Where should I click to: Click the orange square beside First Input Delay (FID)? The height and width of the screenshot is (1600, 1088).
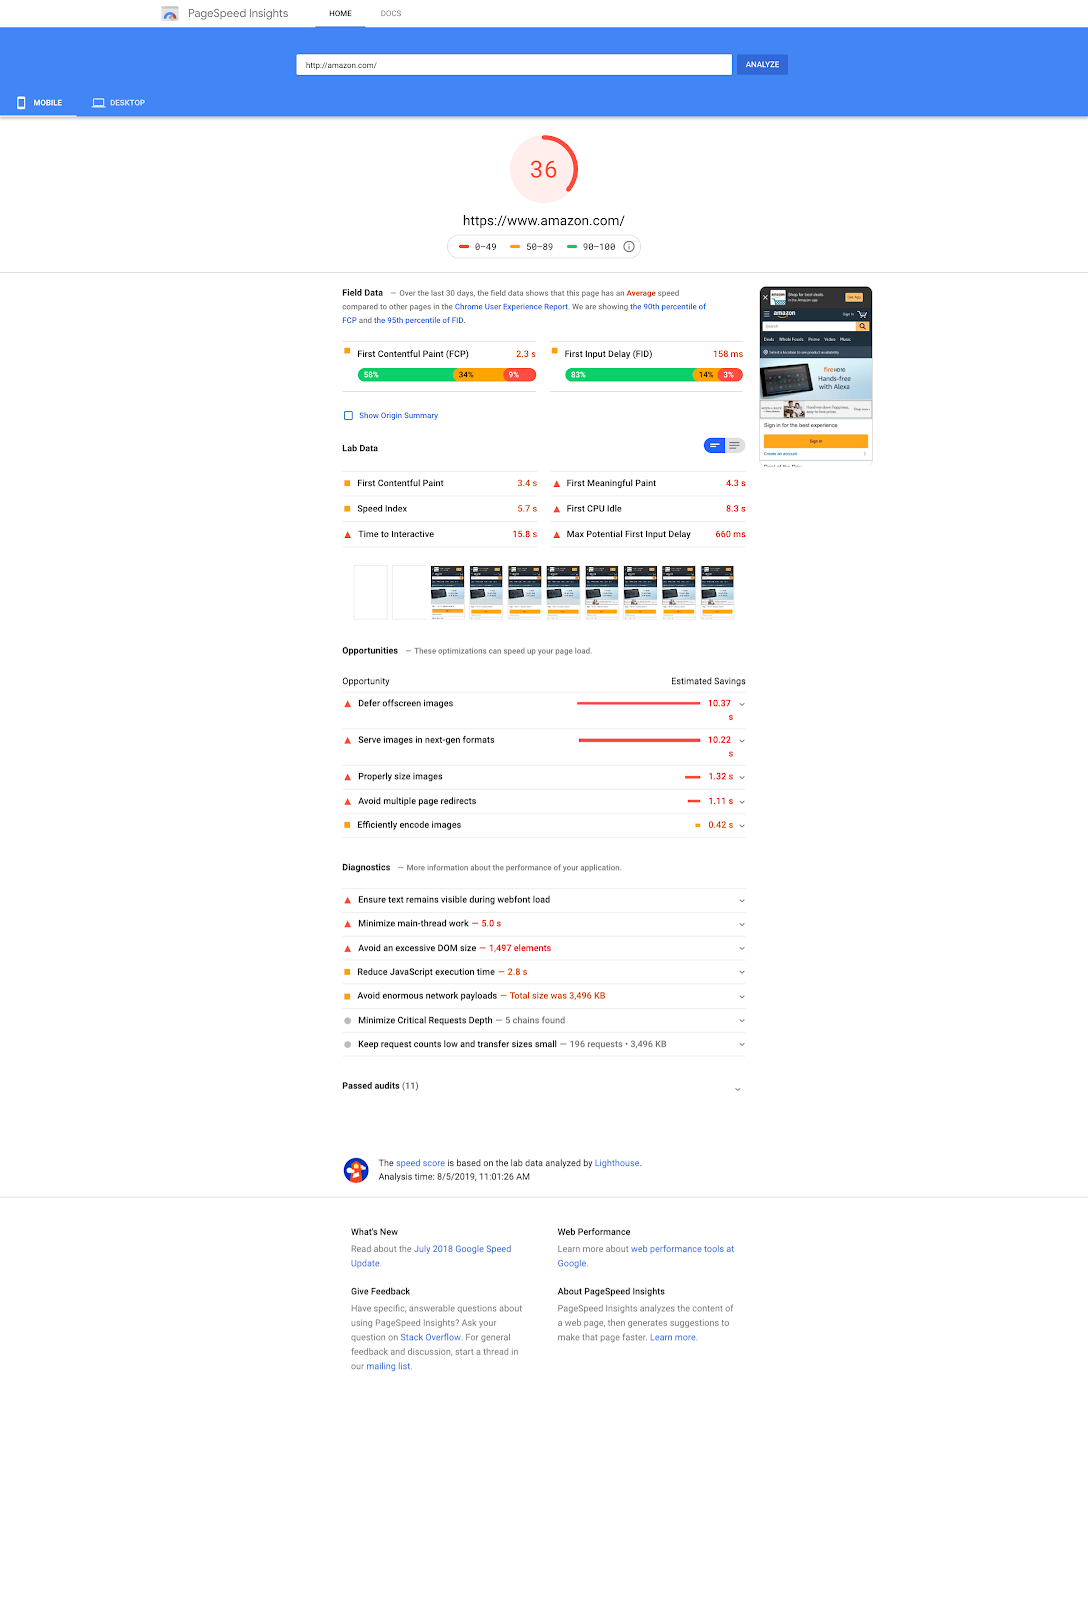[555, 351]
